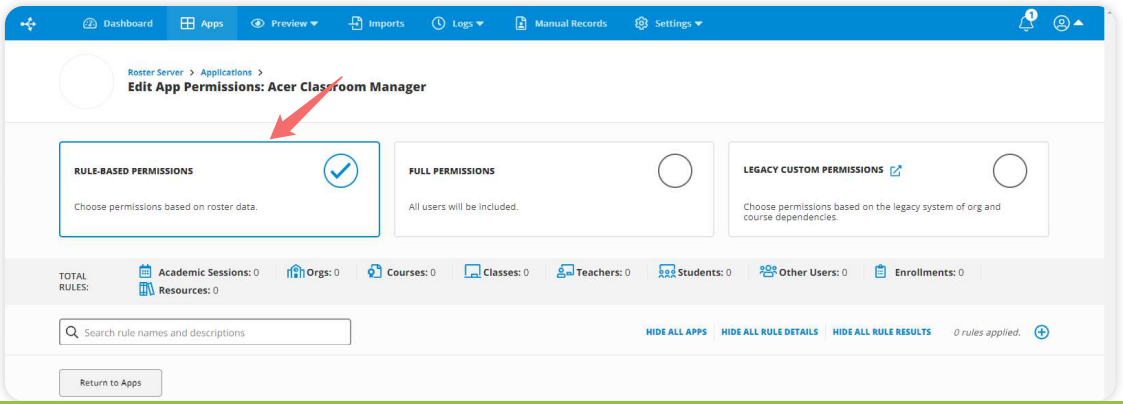The width and height of the screenshot is (1123, 404).
Task: Open the Dashboard menu item
Action: (118, 24)
